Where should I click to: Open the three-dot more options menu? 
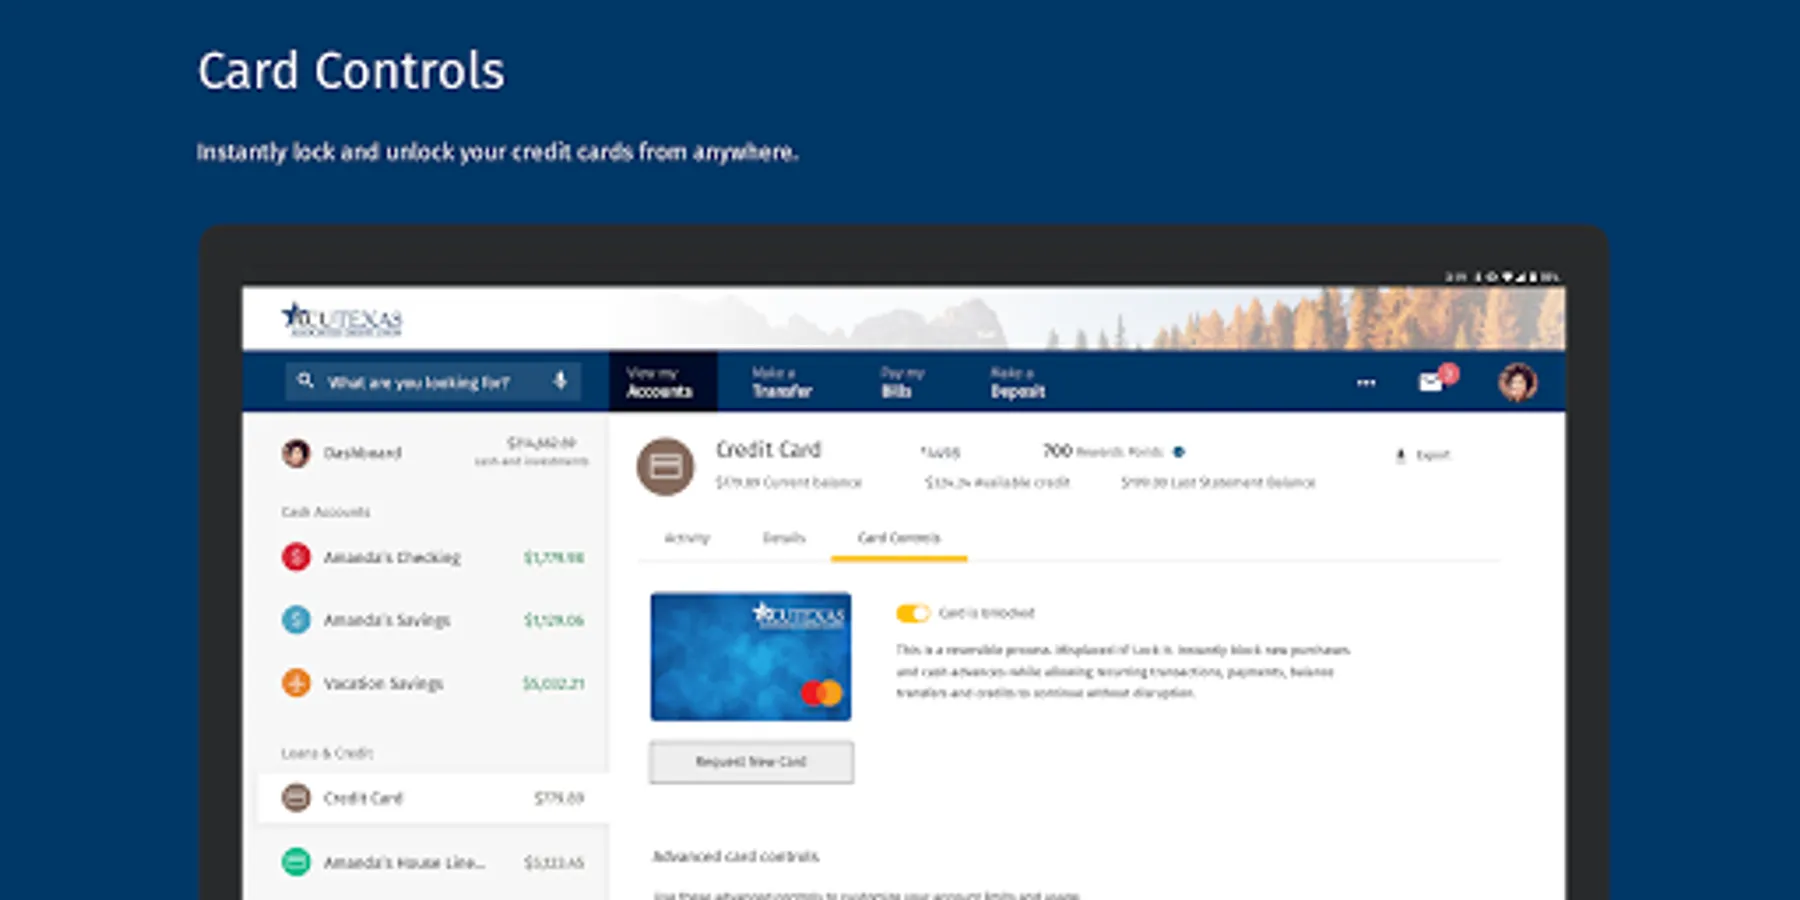click(1366, 382)
